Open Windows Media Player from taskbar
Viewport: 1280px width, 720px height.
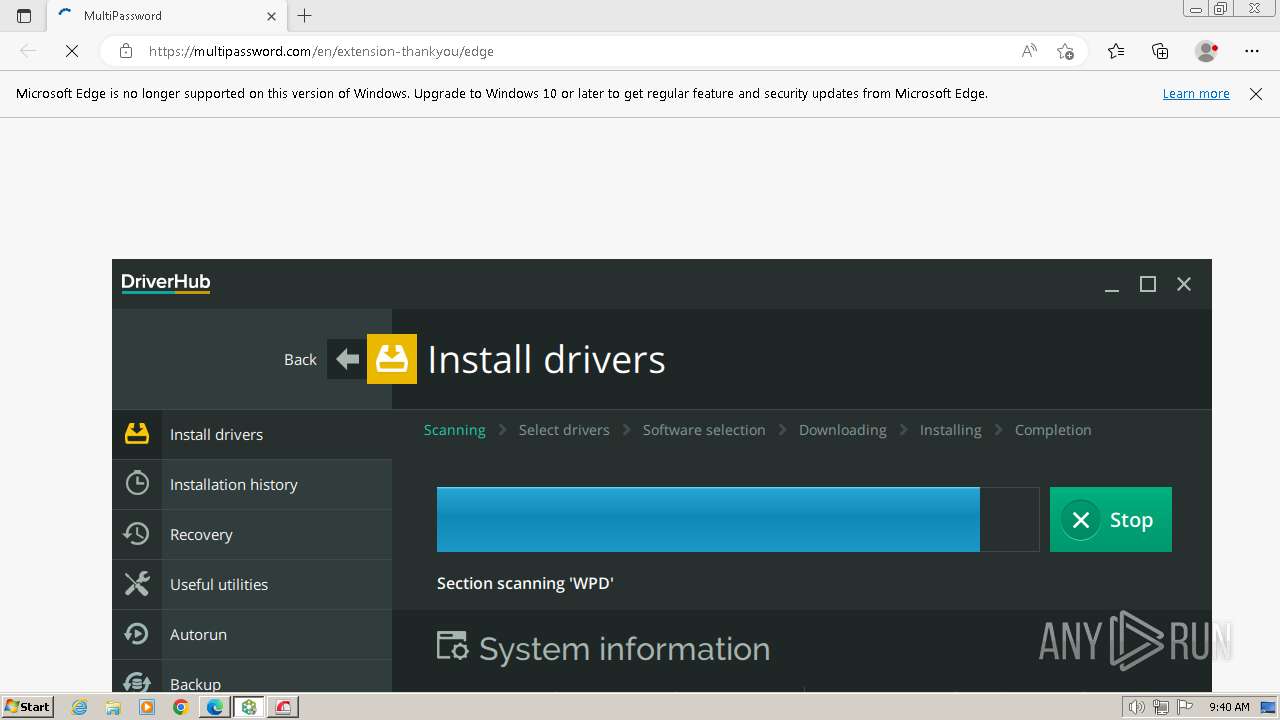click(147, 707)
